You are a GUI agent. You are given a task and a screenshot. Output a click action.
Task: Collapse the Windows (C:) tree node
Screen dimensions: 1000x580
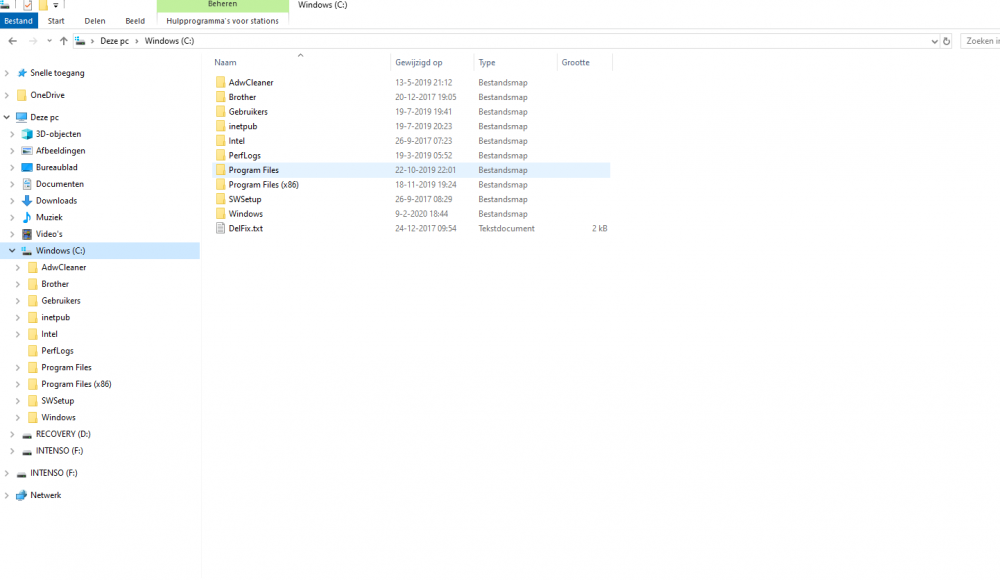[12, 251]
